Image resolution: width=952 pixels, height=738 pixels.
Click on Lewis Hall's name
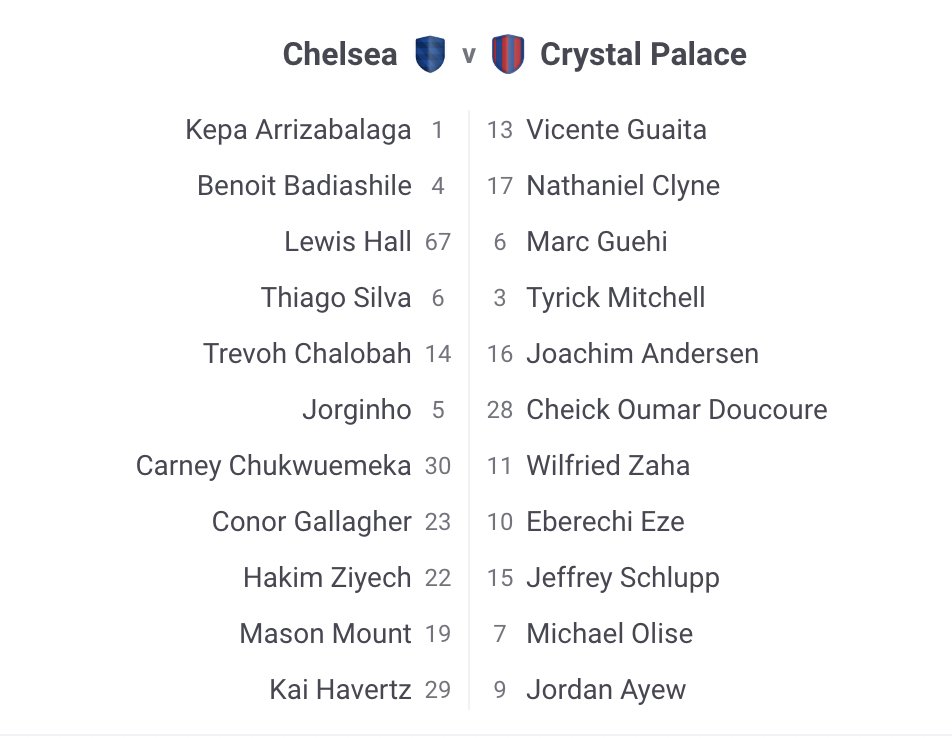[x=347, y=242]
